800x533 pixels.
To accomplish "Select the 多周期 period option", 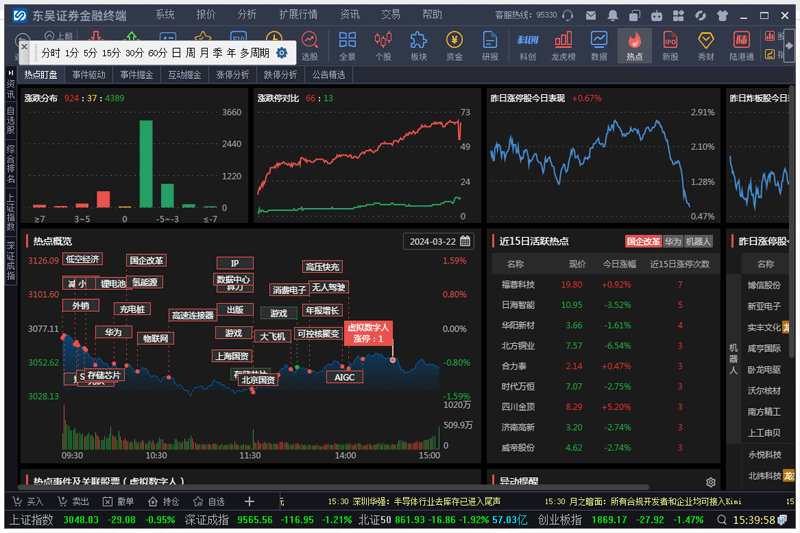I will (255, 53).
